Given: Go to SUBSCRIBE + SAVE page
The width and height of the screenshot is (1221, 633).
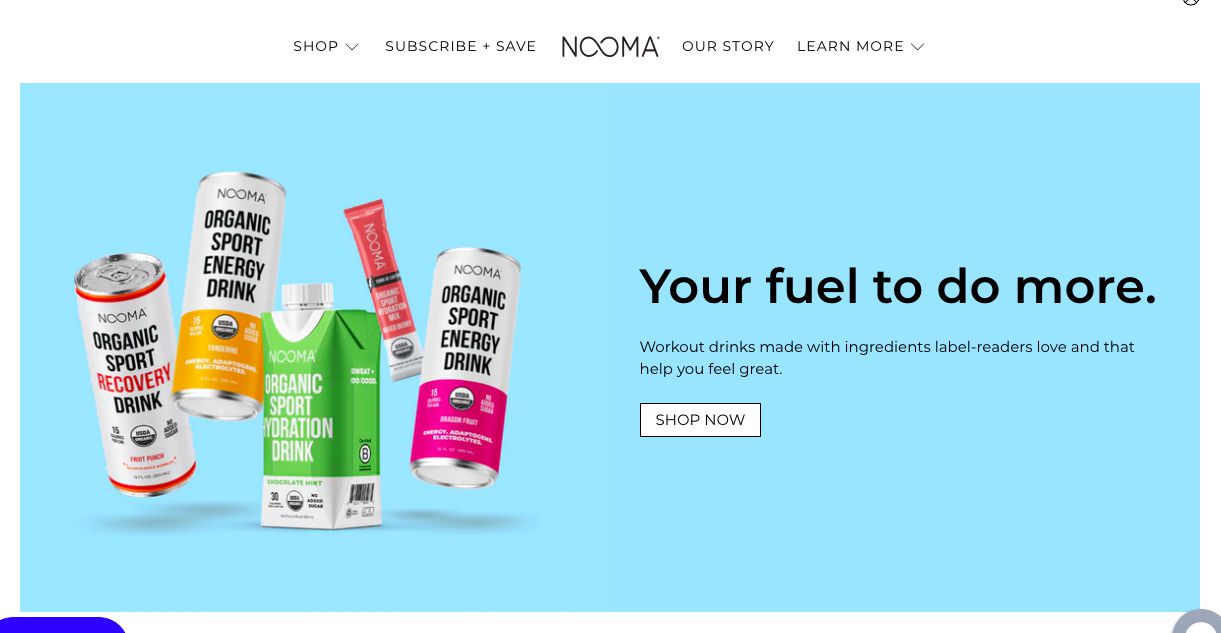Looking at the screenshot, I should (x=461, y=46).
